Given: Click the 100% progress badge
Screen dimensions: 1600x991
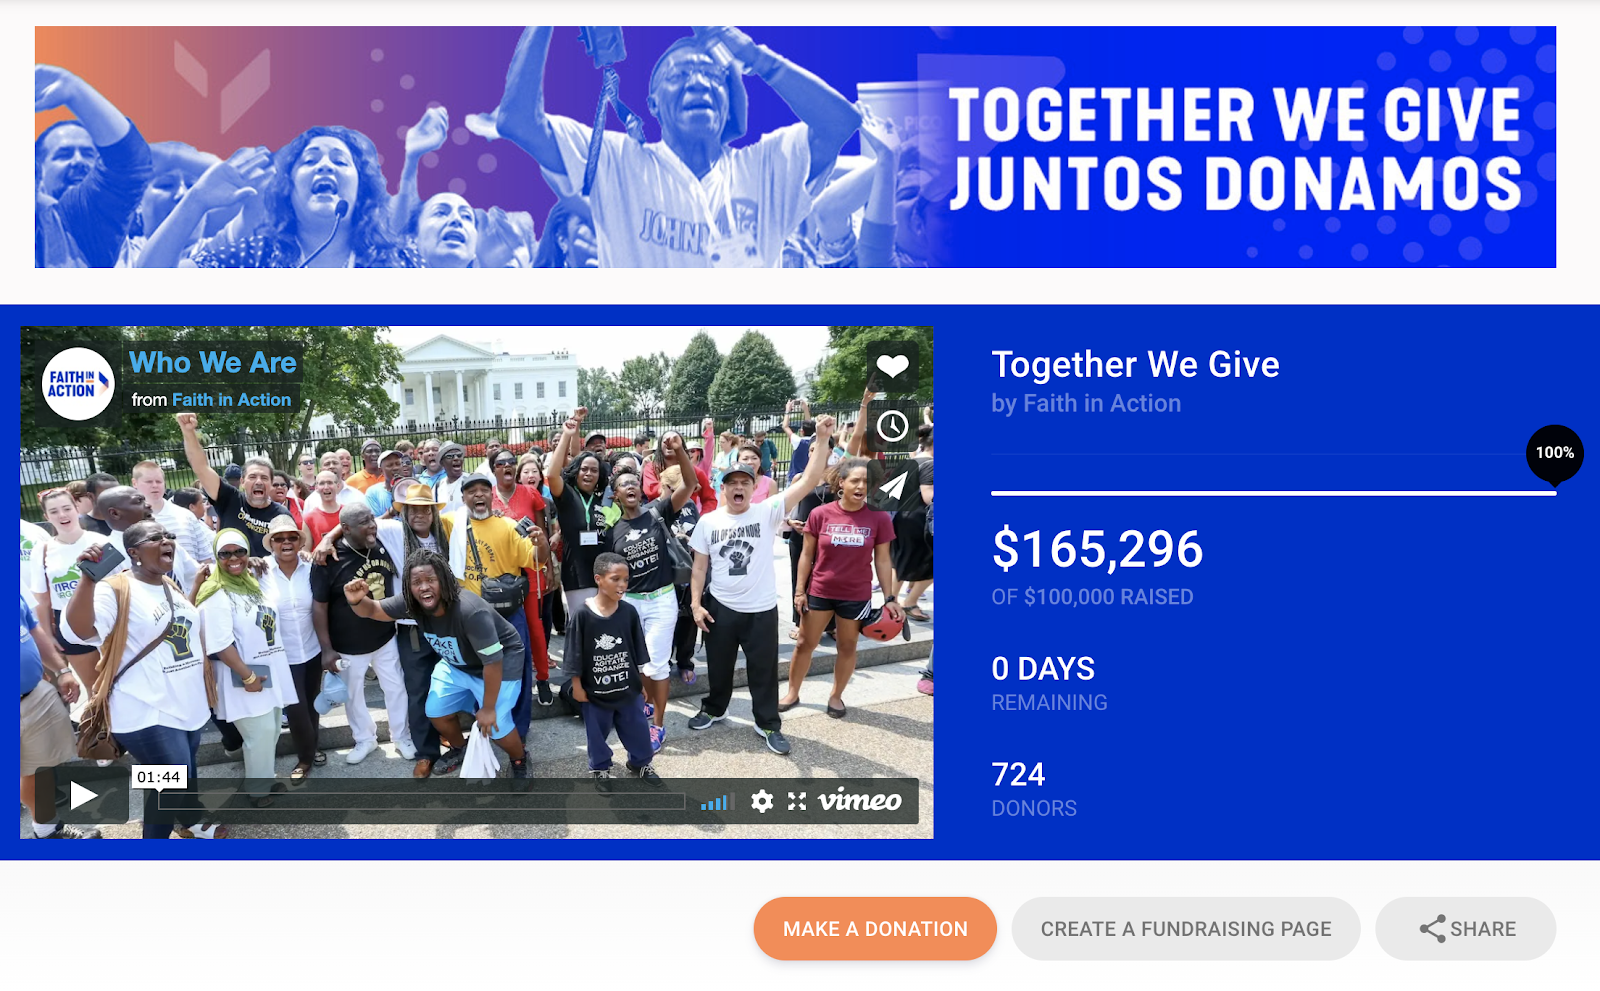Looking at the screenshot, I should [1555, 453].
